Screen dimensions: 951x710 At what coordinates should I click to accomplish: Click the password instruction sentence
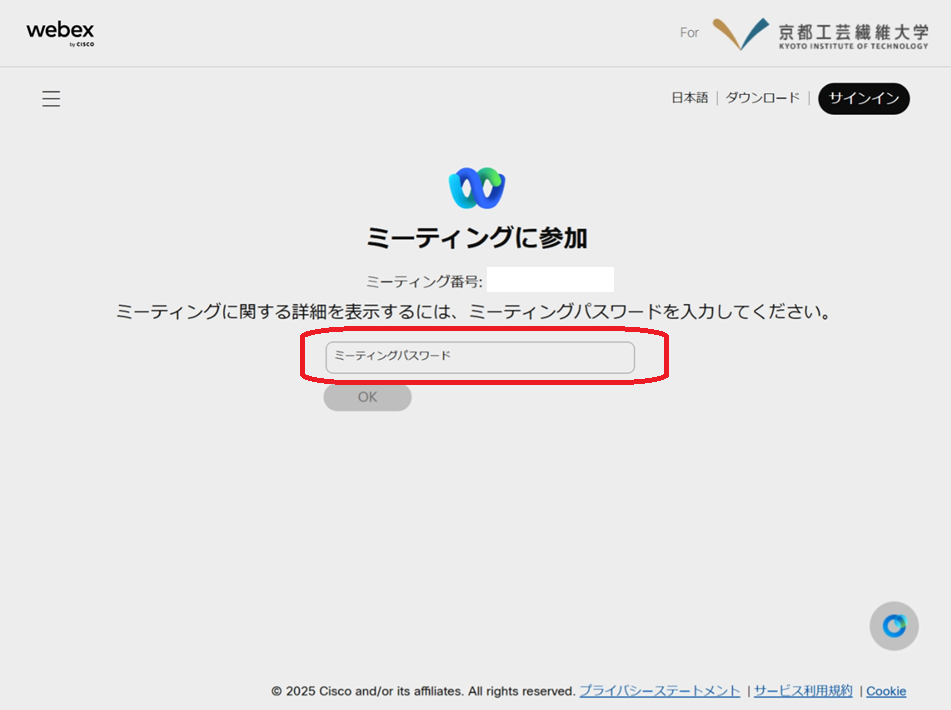click(473, 312)
